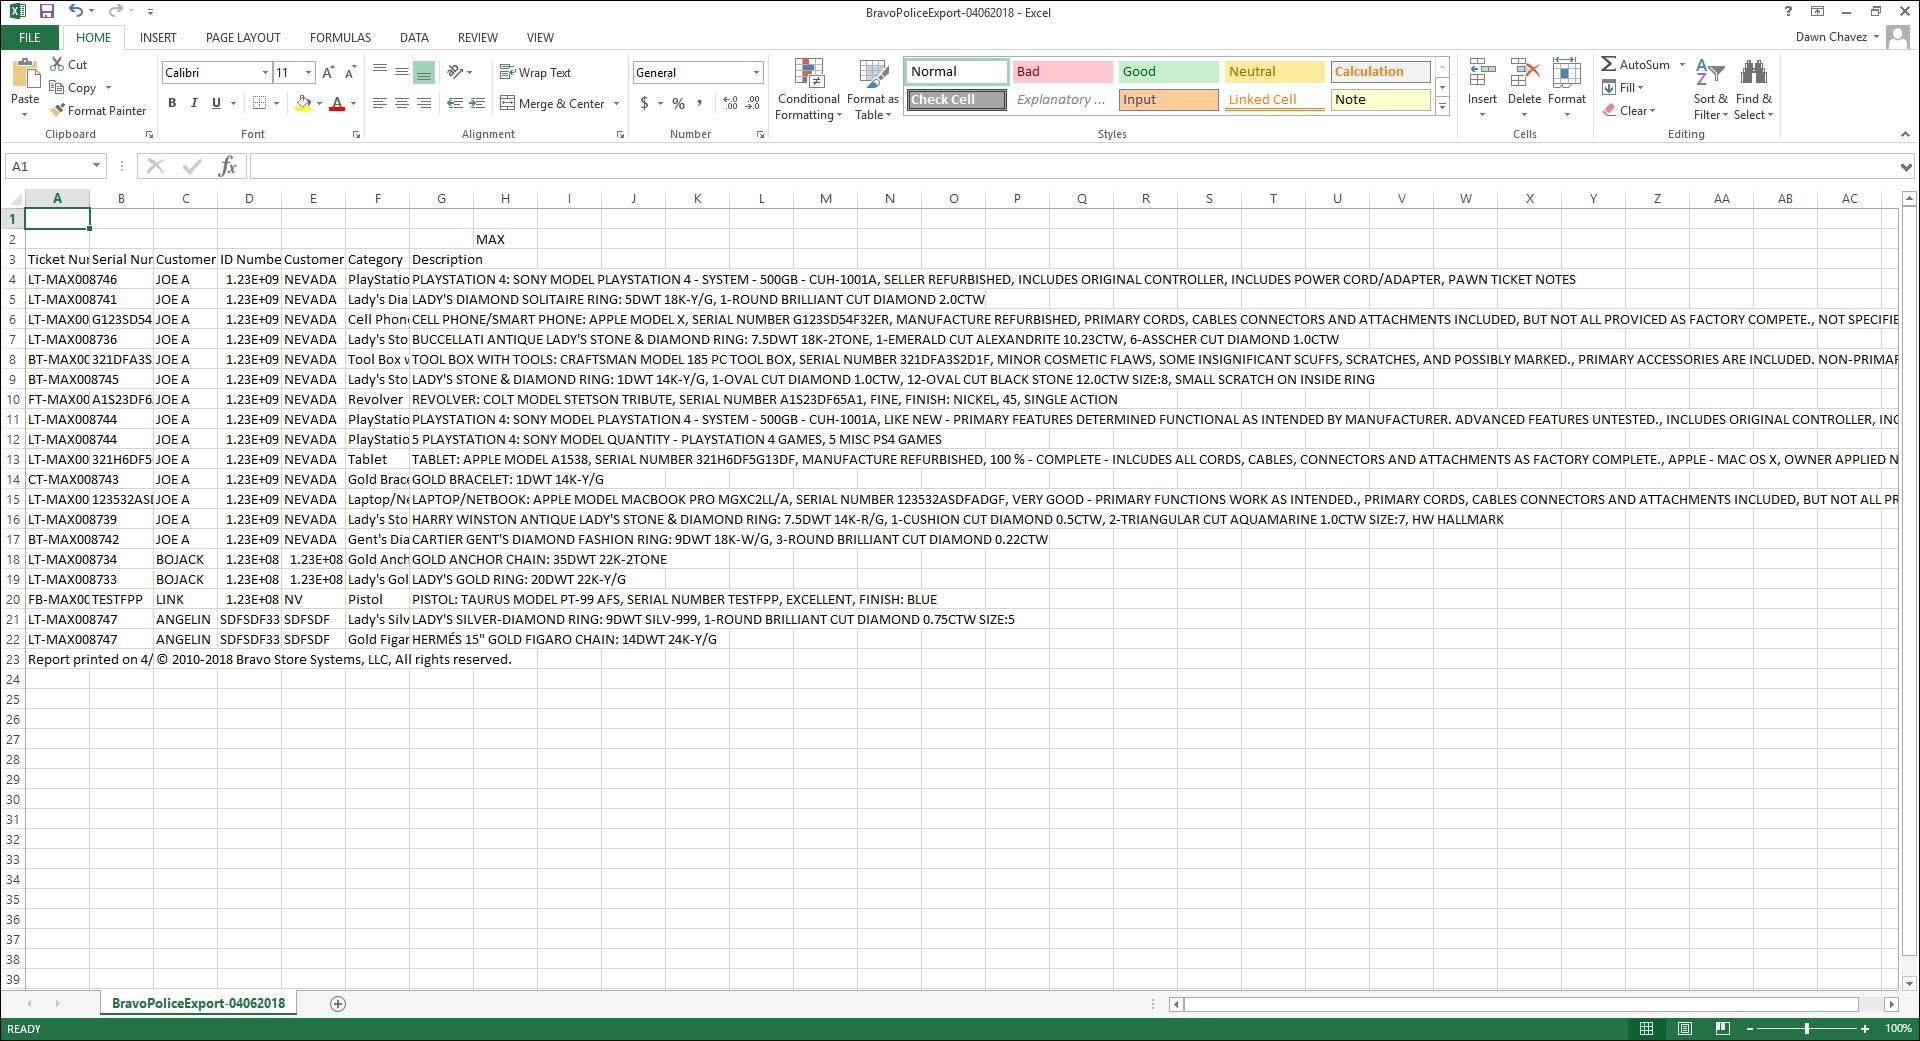This screenshot has height=1041, width=1920.
Task: Switch to the PAGE LAYOUT tab
Action: pos(243,37)
